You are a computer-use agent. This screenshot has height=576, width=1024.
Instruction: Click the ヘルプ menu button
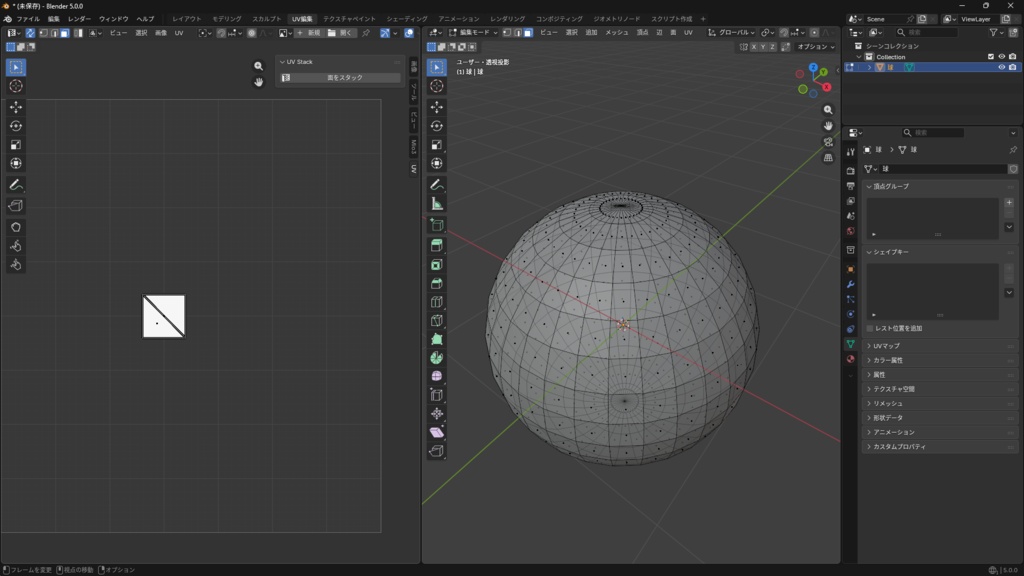pyautogui.click(x=145, y=19)
